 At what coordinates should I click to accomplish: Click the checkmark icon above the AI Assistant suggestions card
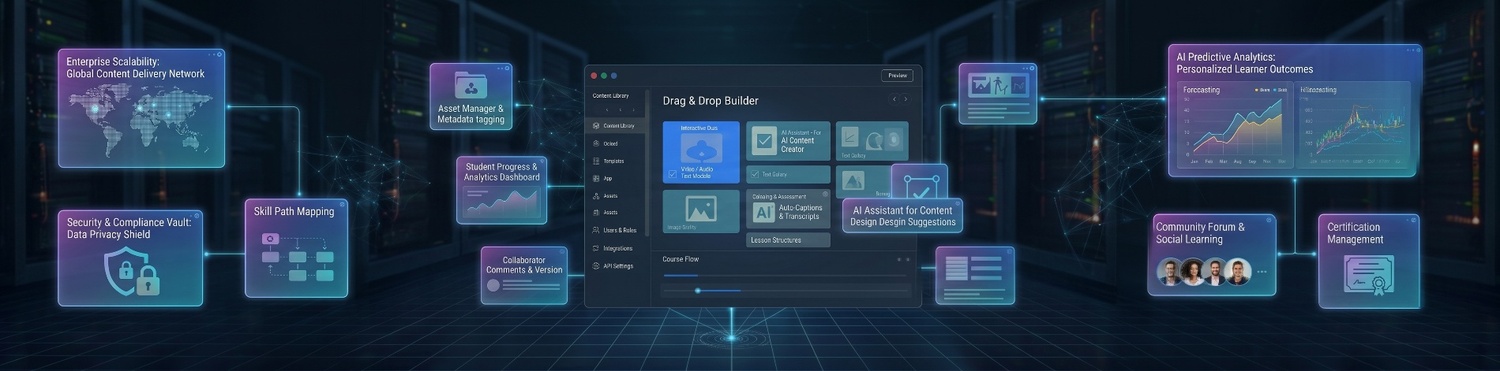pyautogui.click(x=921, y=188)
